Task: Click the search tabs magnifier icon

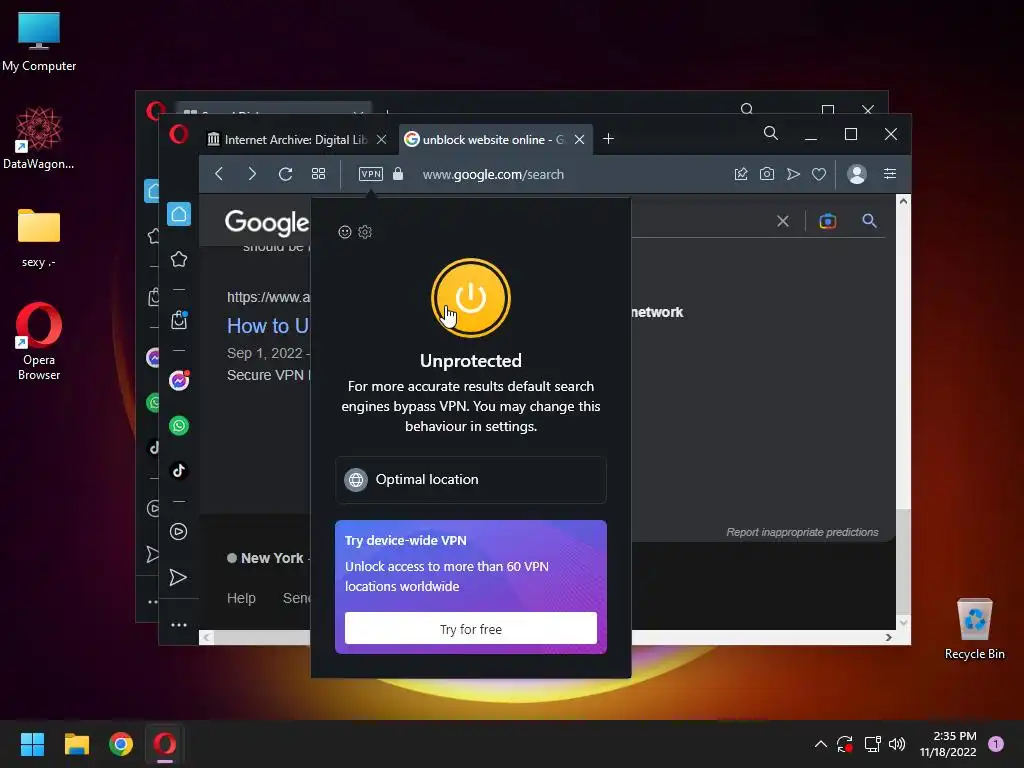Action: 771,133
